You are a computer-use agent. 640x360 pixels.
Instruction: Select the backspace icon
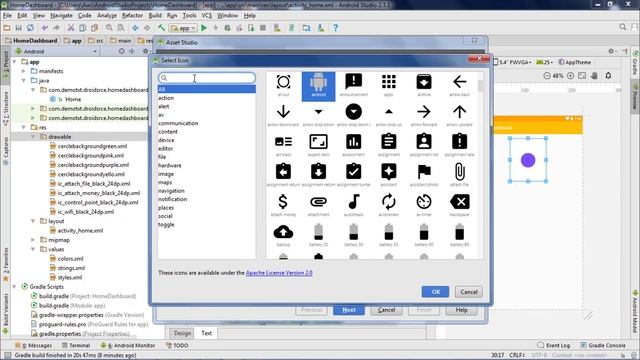(459, 205)
